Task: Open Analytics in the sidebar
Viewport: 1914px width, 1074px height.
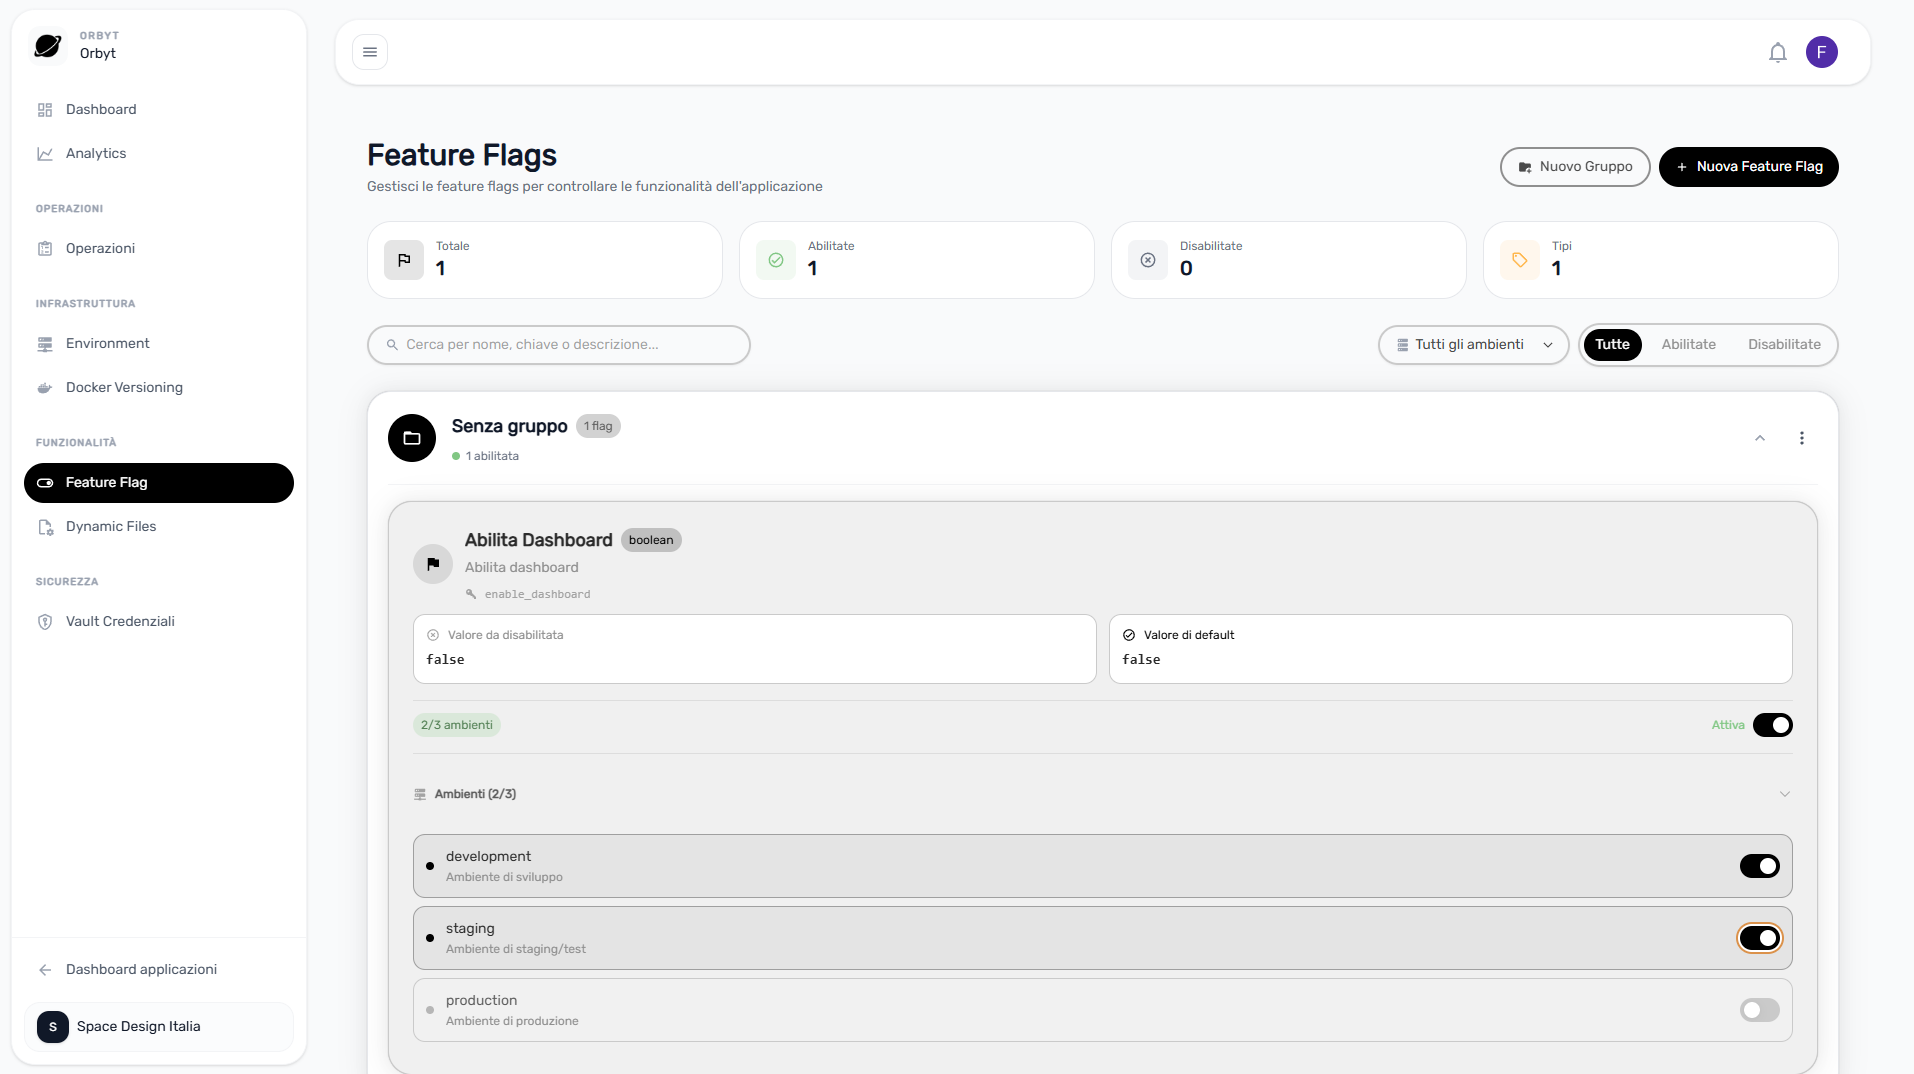Action: point(159,154)
